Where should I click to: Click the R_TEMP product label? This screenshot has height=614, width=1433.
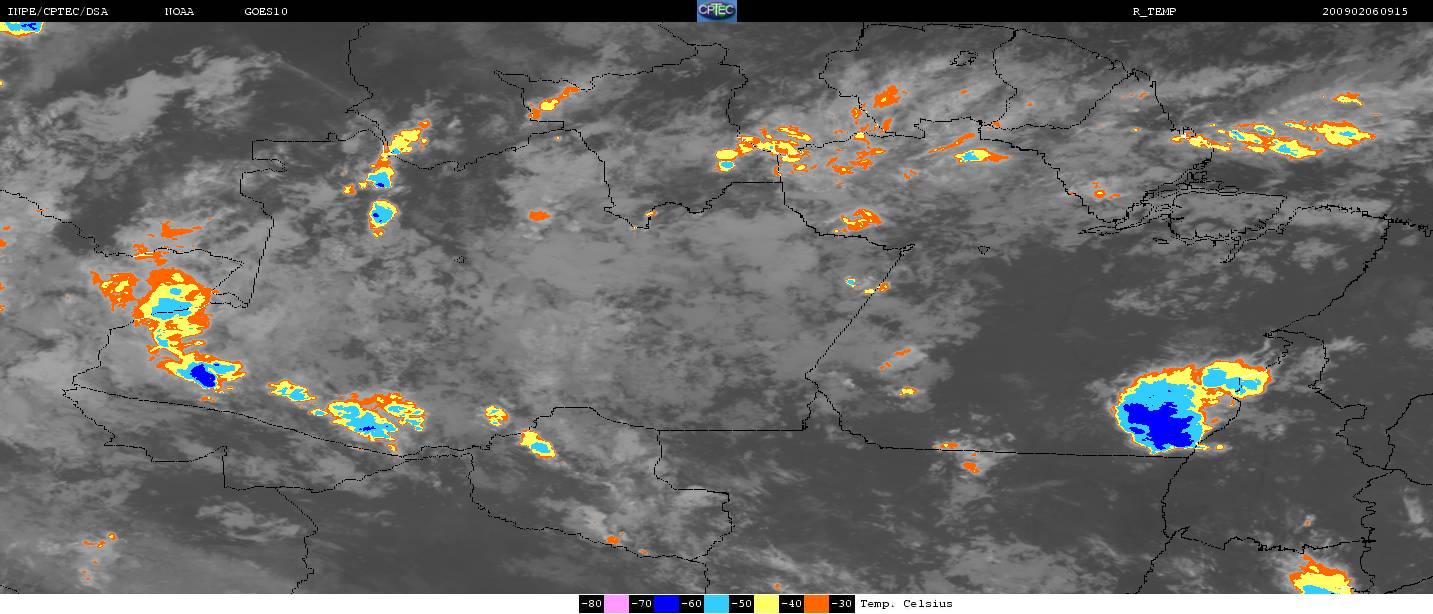point(1154,11)
